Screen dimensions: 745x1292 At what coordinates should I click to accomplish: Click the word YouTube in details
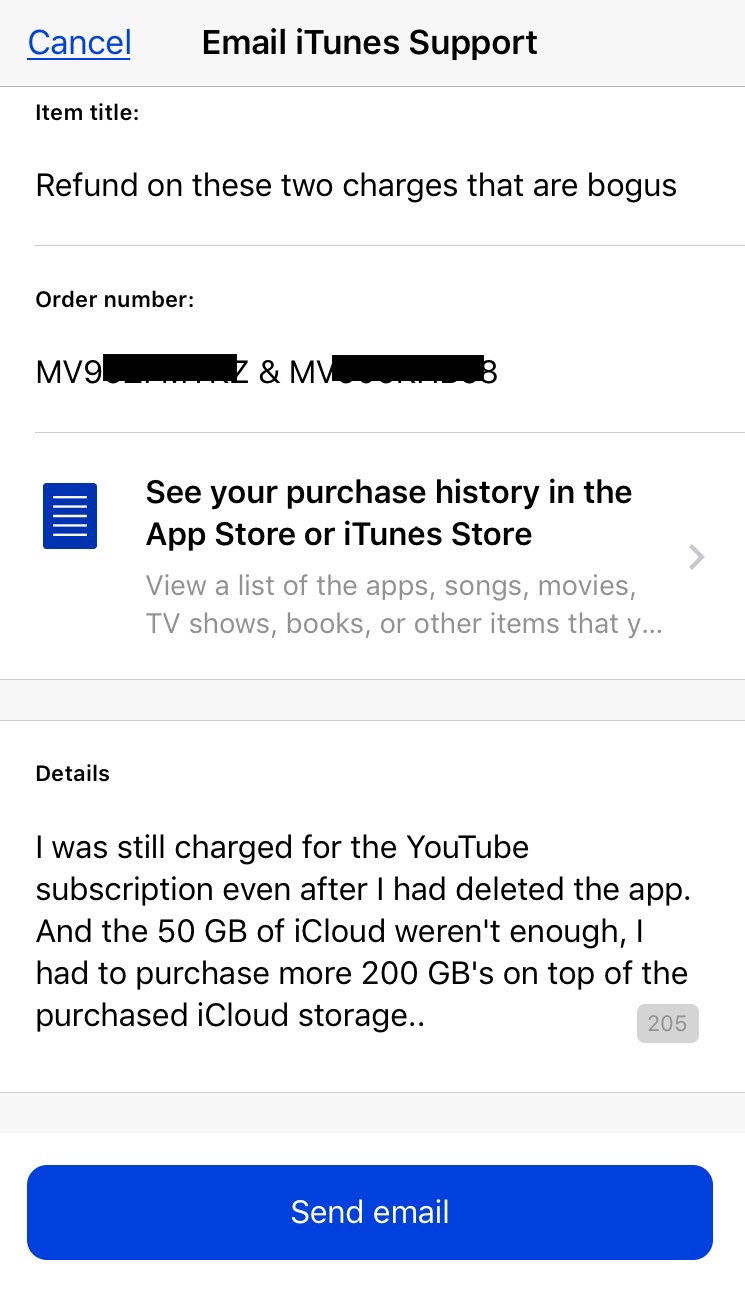(x=467, y=848)
